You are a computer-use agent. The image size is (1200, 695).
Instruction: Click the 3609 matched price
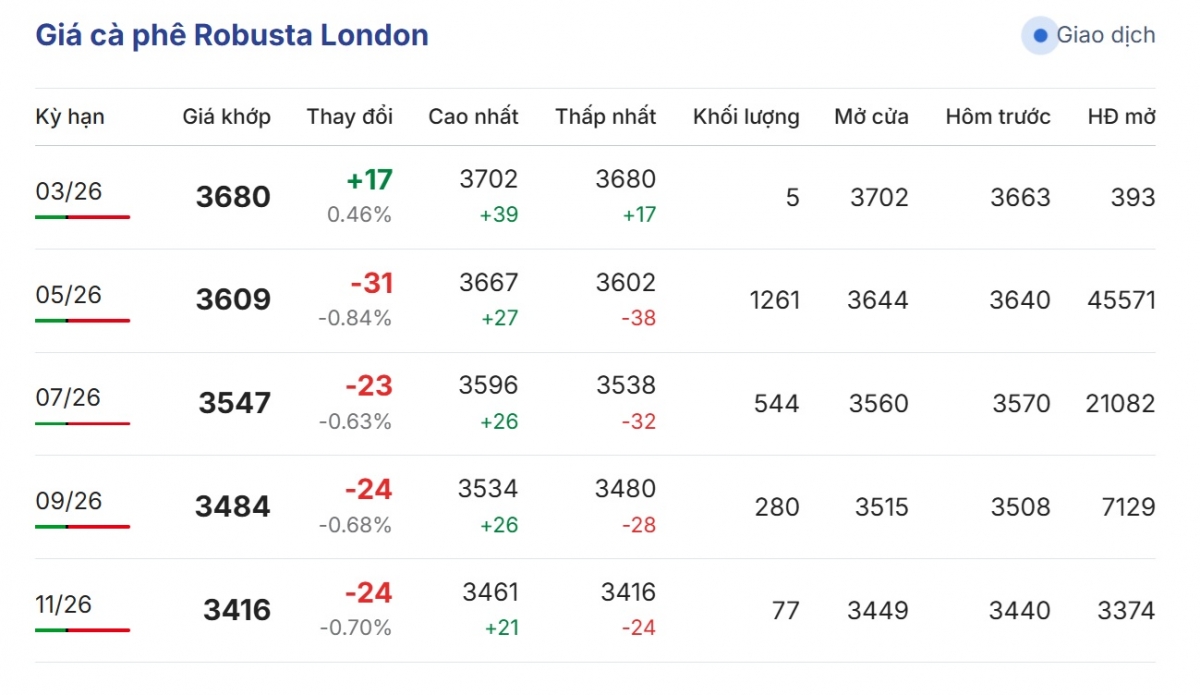pos(233,300)
